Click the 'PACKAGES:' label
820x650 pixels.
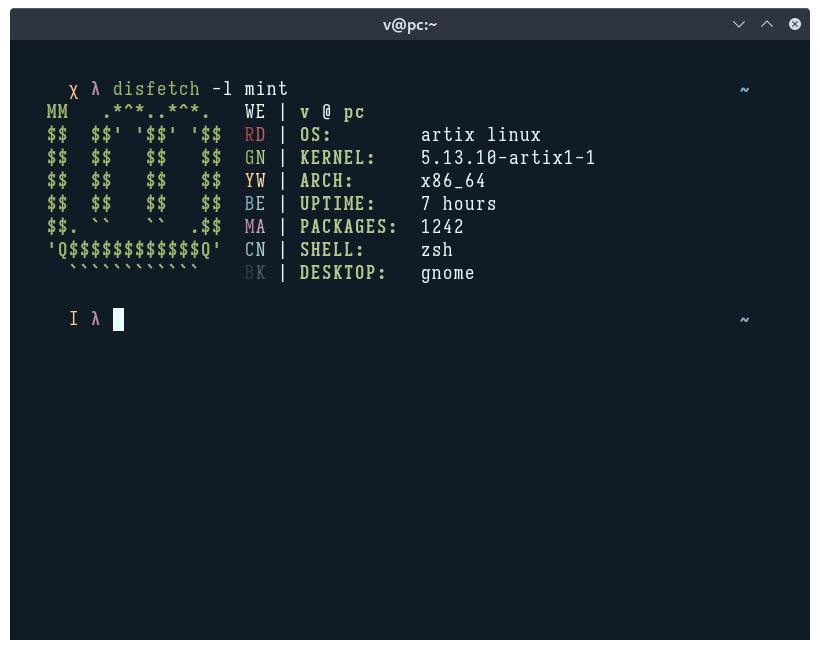coord(348,227)
